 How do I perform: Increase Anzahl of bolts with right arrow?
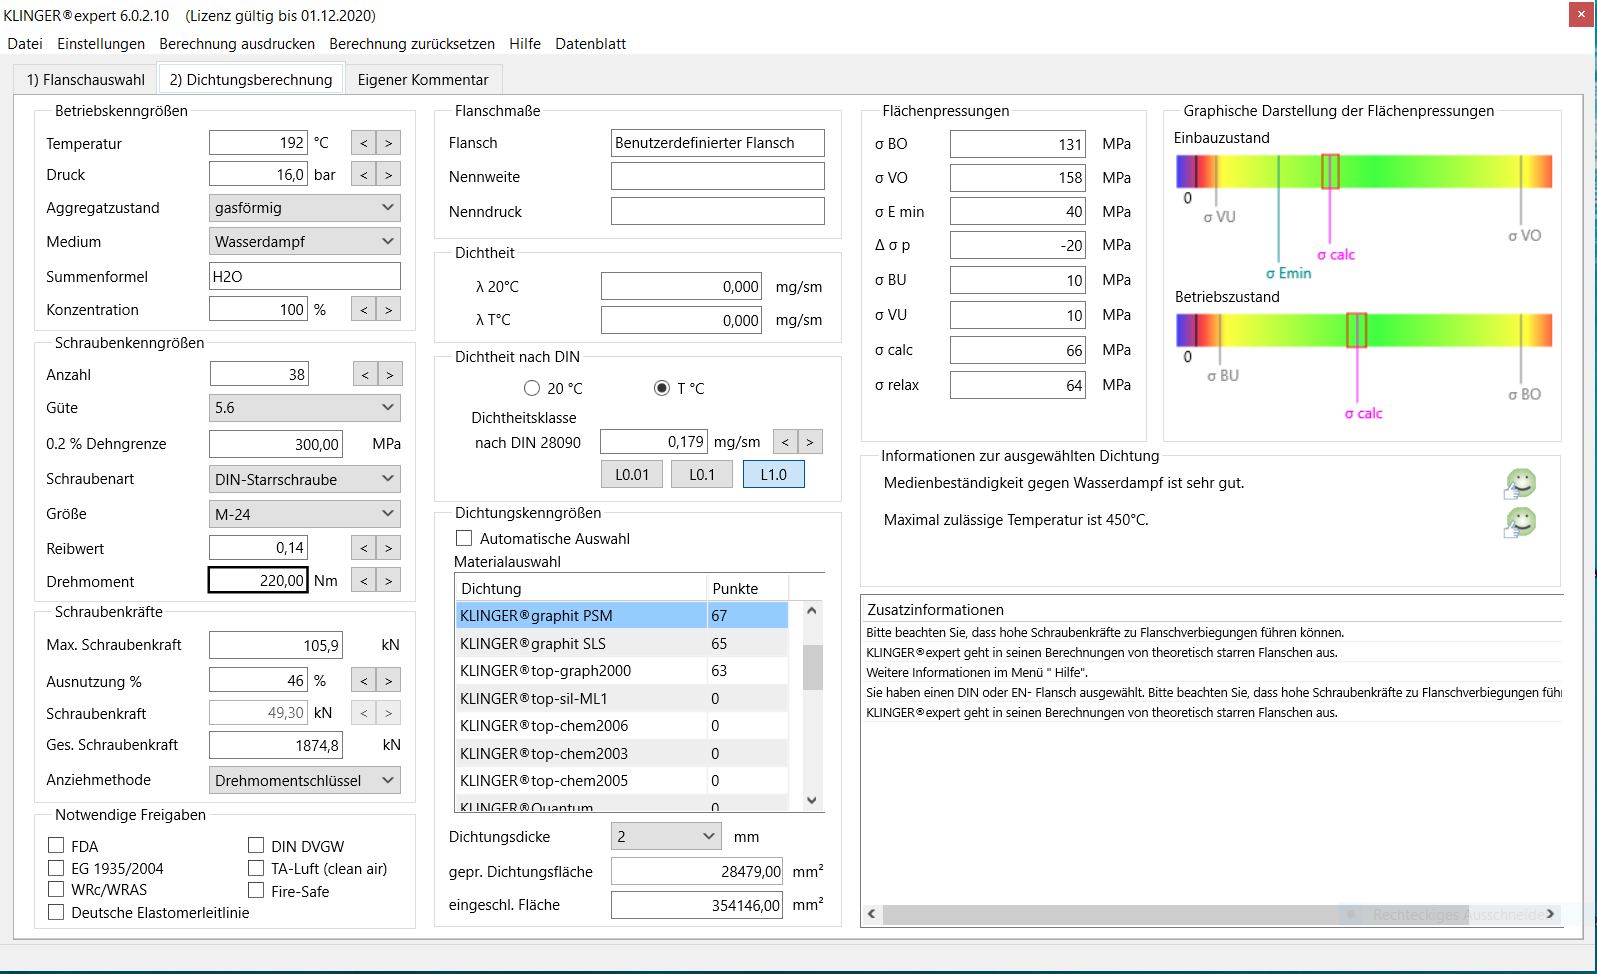point(390,375)
